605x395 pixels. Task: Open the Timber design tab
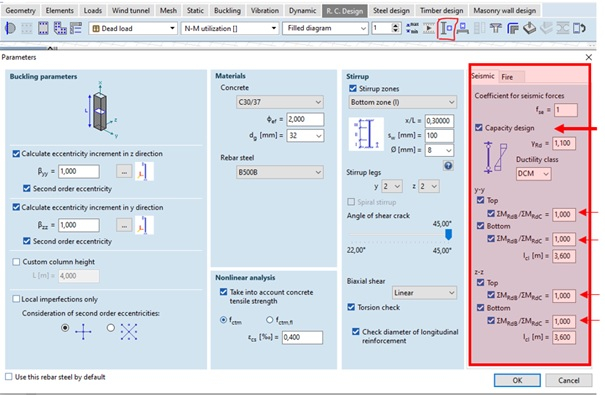pyautogui.click(x=441, y=11)
